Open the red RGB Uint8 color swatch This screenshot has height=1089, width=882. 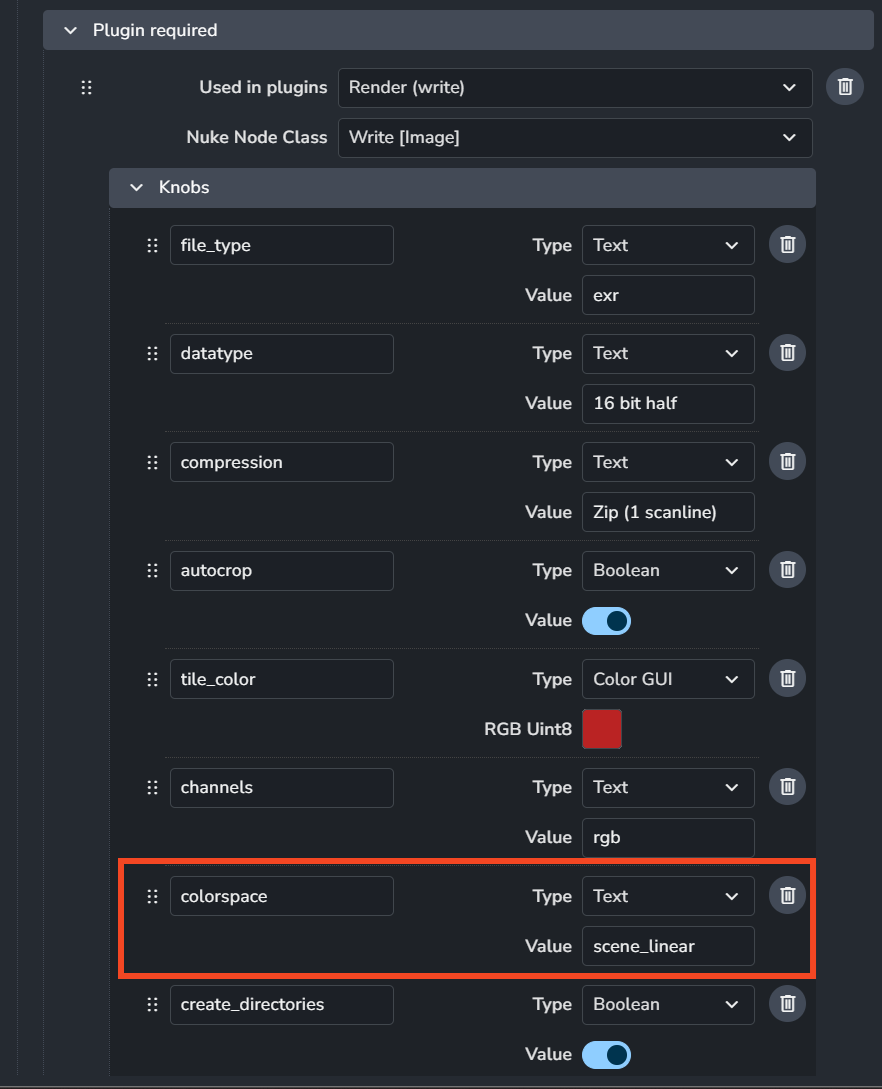(602, 729)
